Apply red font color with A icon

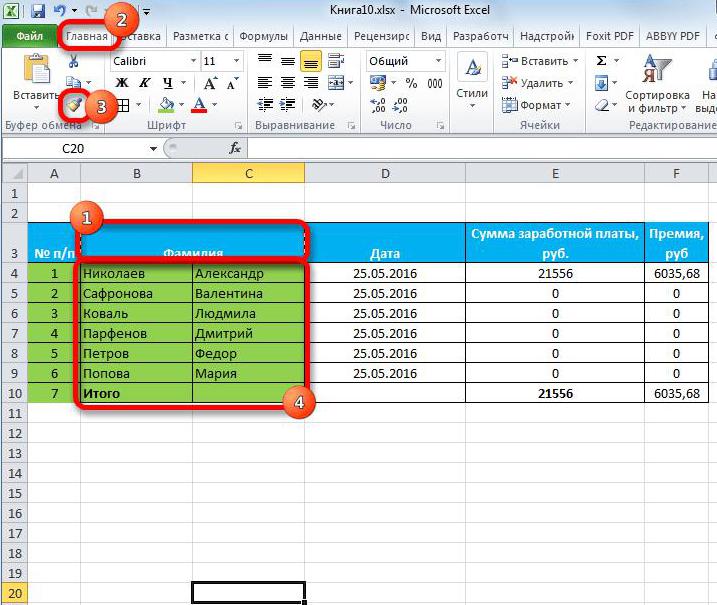(x=199, y=105)
